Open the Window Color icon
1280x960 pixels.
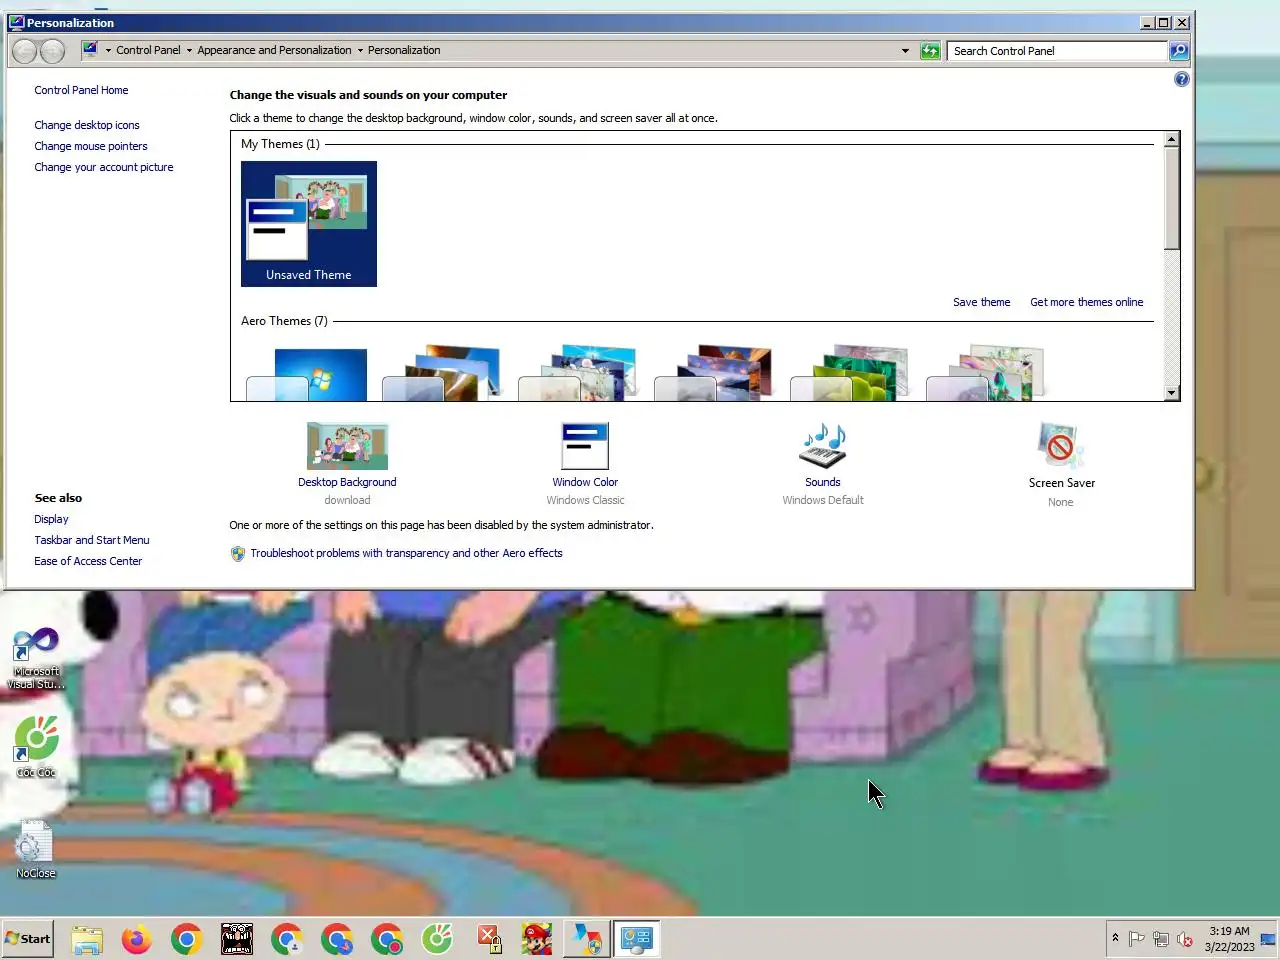[585, 446]
